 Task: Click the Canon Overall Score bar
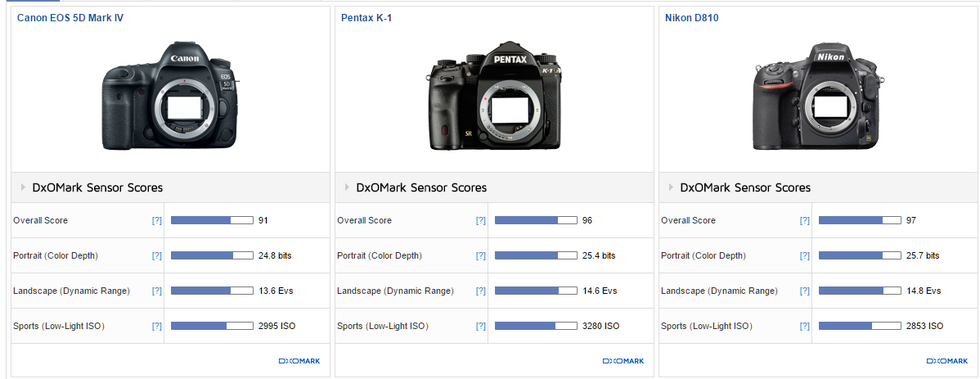click(212, 221)
